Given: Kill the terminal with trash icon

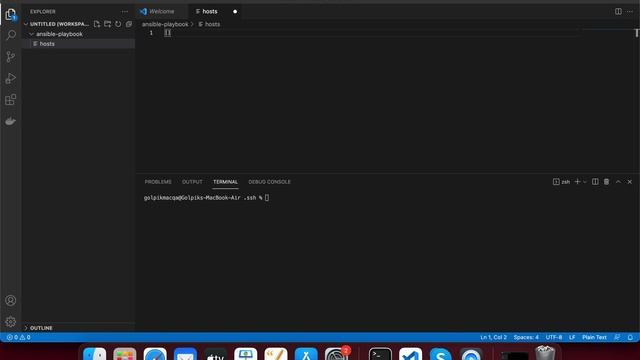Looking at the screenshot, I should tap(607, 182).
